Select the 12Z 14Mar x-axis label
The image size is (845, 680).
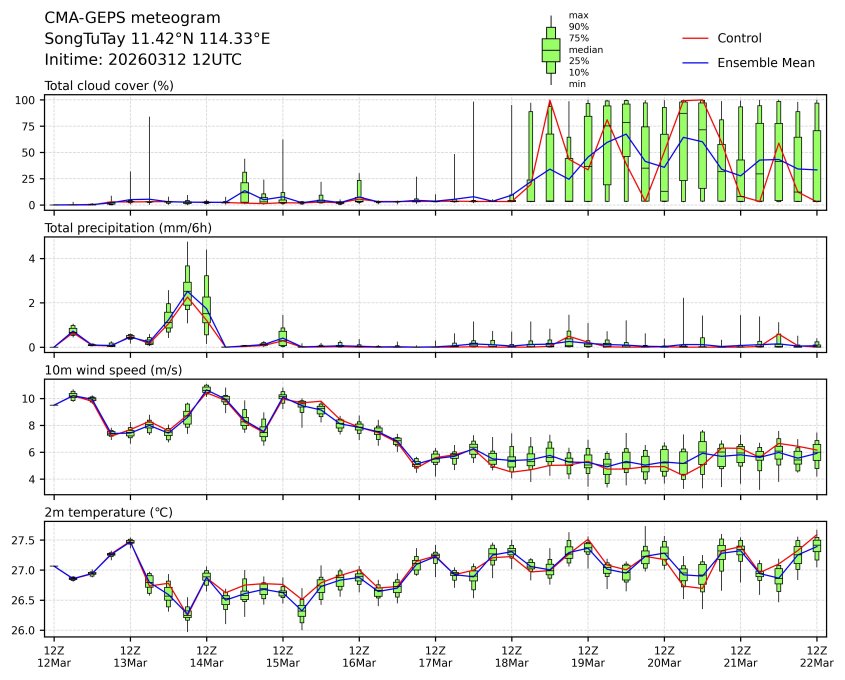pyautogui.click(x=207, y=656)
